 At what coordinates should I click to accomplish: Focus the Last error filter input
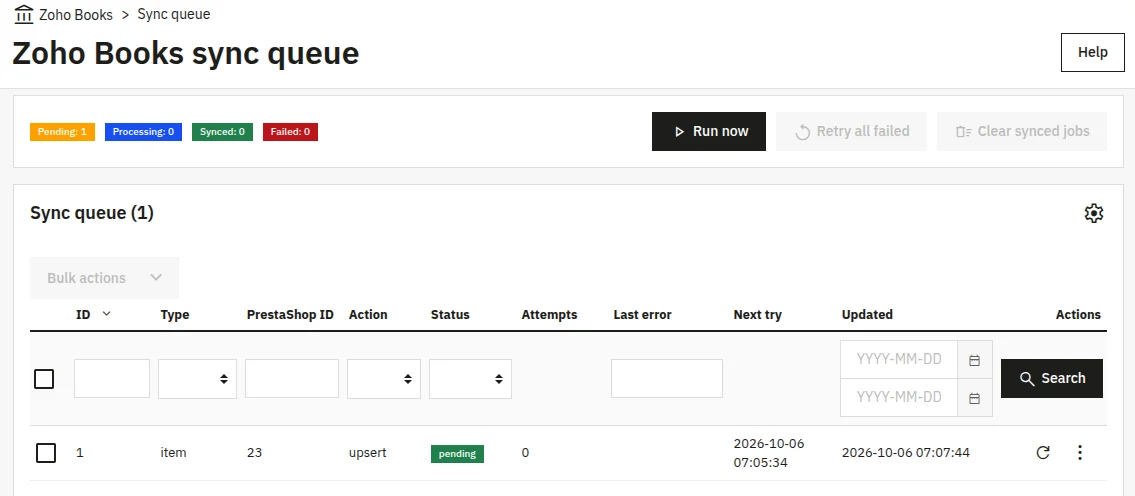click(667, 379)
